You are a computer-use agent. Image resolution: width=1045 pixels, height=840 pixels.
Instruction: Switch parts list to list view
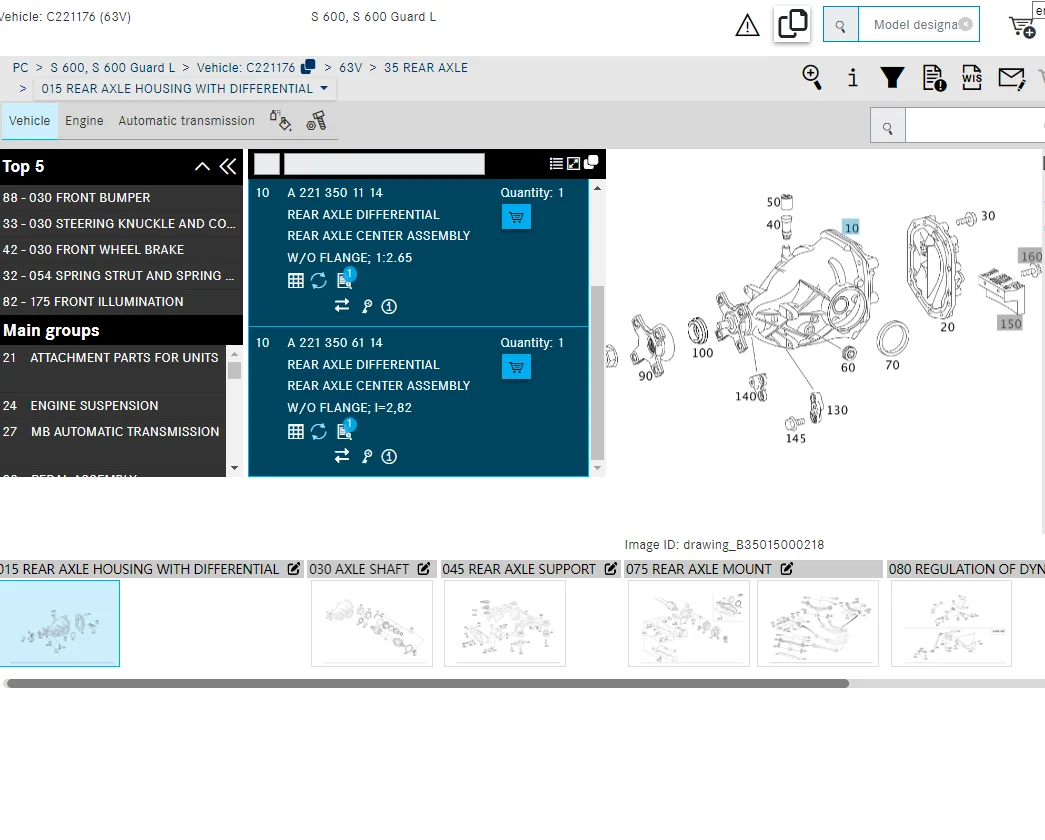556,163
